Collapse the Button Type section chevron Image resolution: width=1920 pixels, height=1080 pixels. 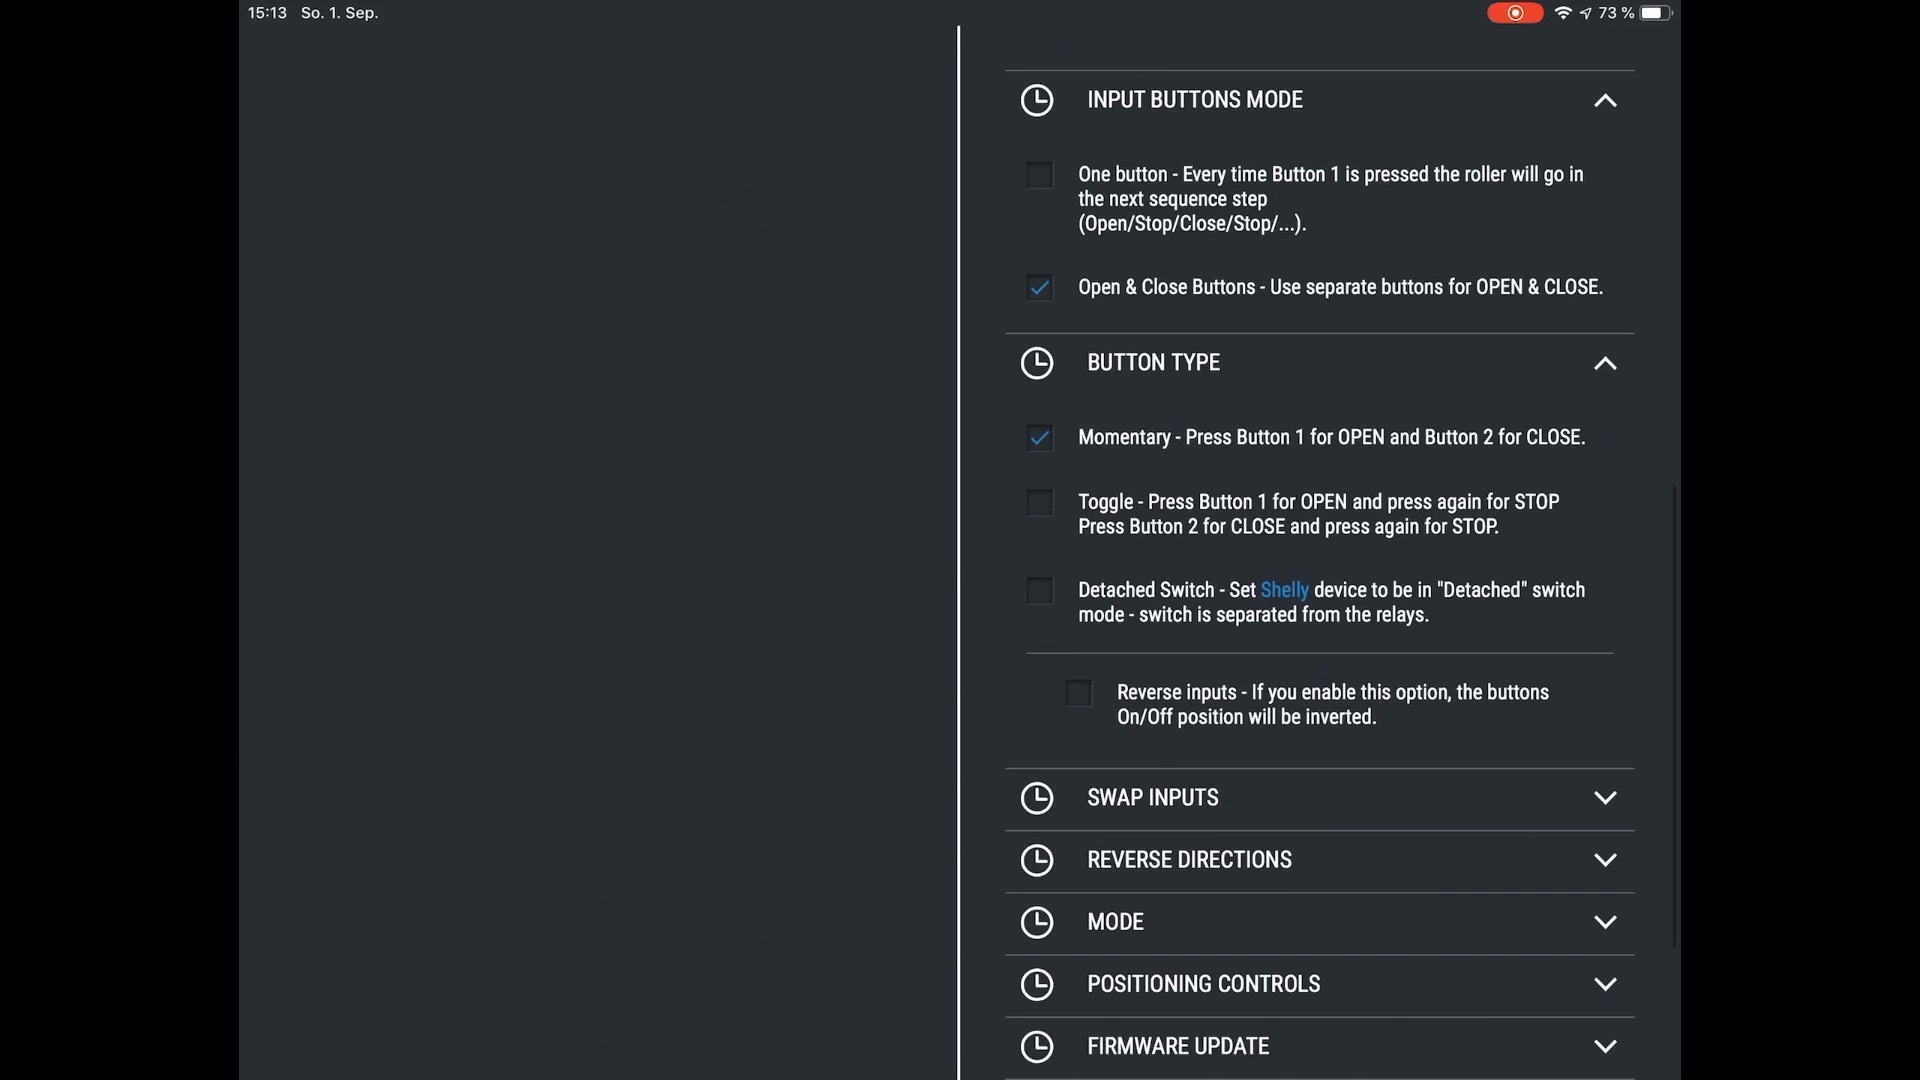pyautogui.click(x=1605, y=363)
